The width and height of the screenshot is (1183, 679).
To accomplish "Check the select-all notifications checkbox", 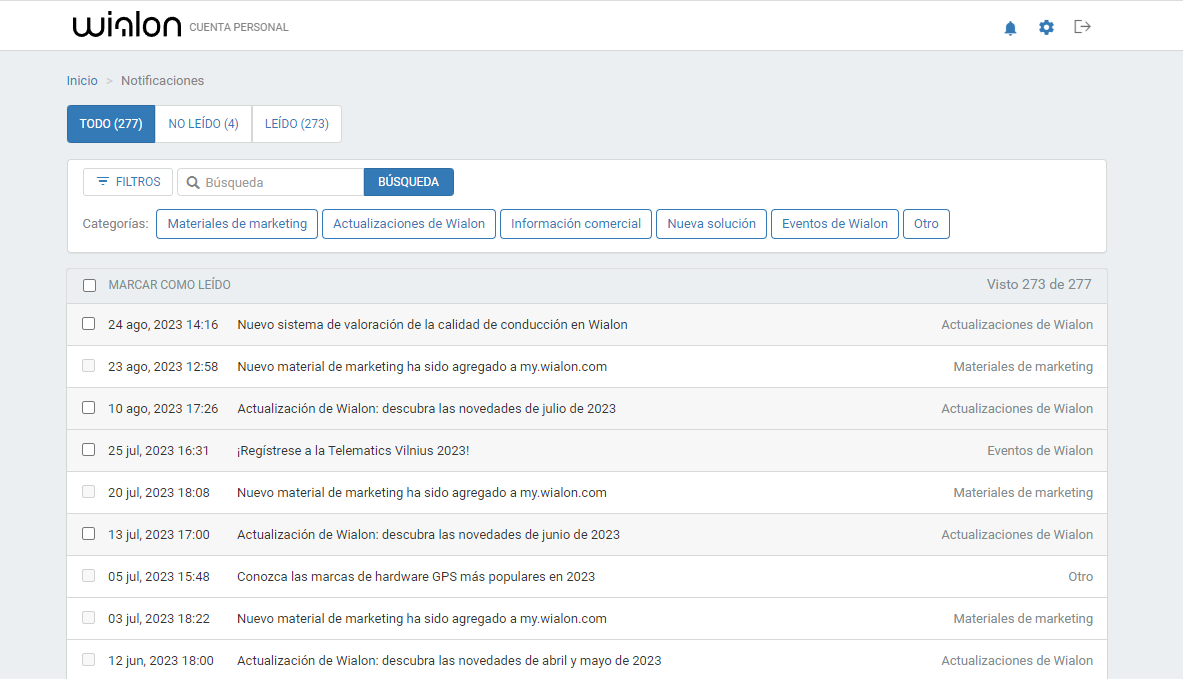I will pos(89,285).
